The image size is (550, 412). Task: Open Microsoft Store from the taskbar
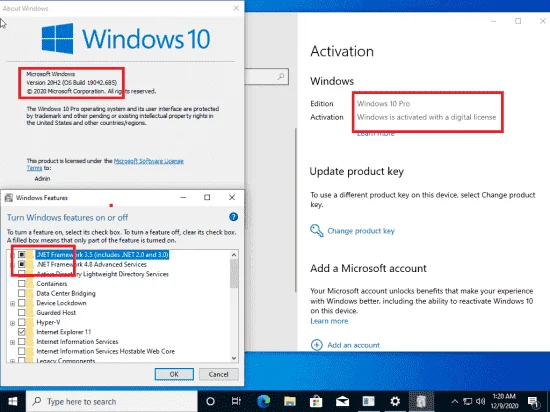pos(316,401)
